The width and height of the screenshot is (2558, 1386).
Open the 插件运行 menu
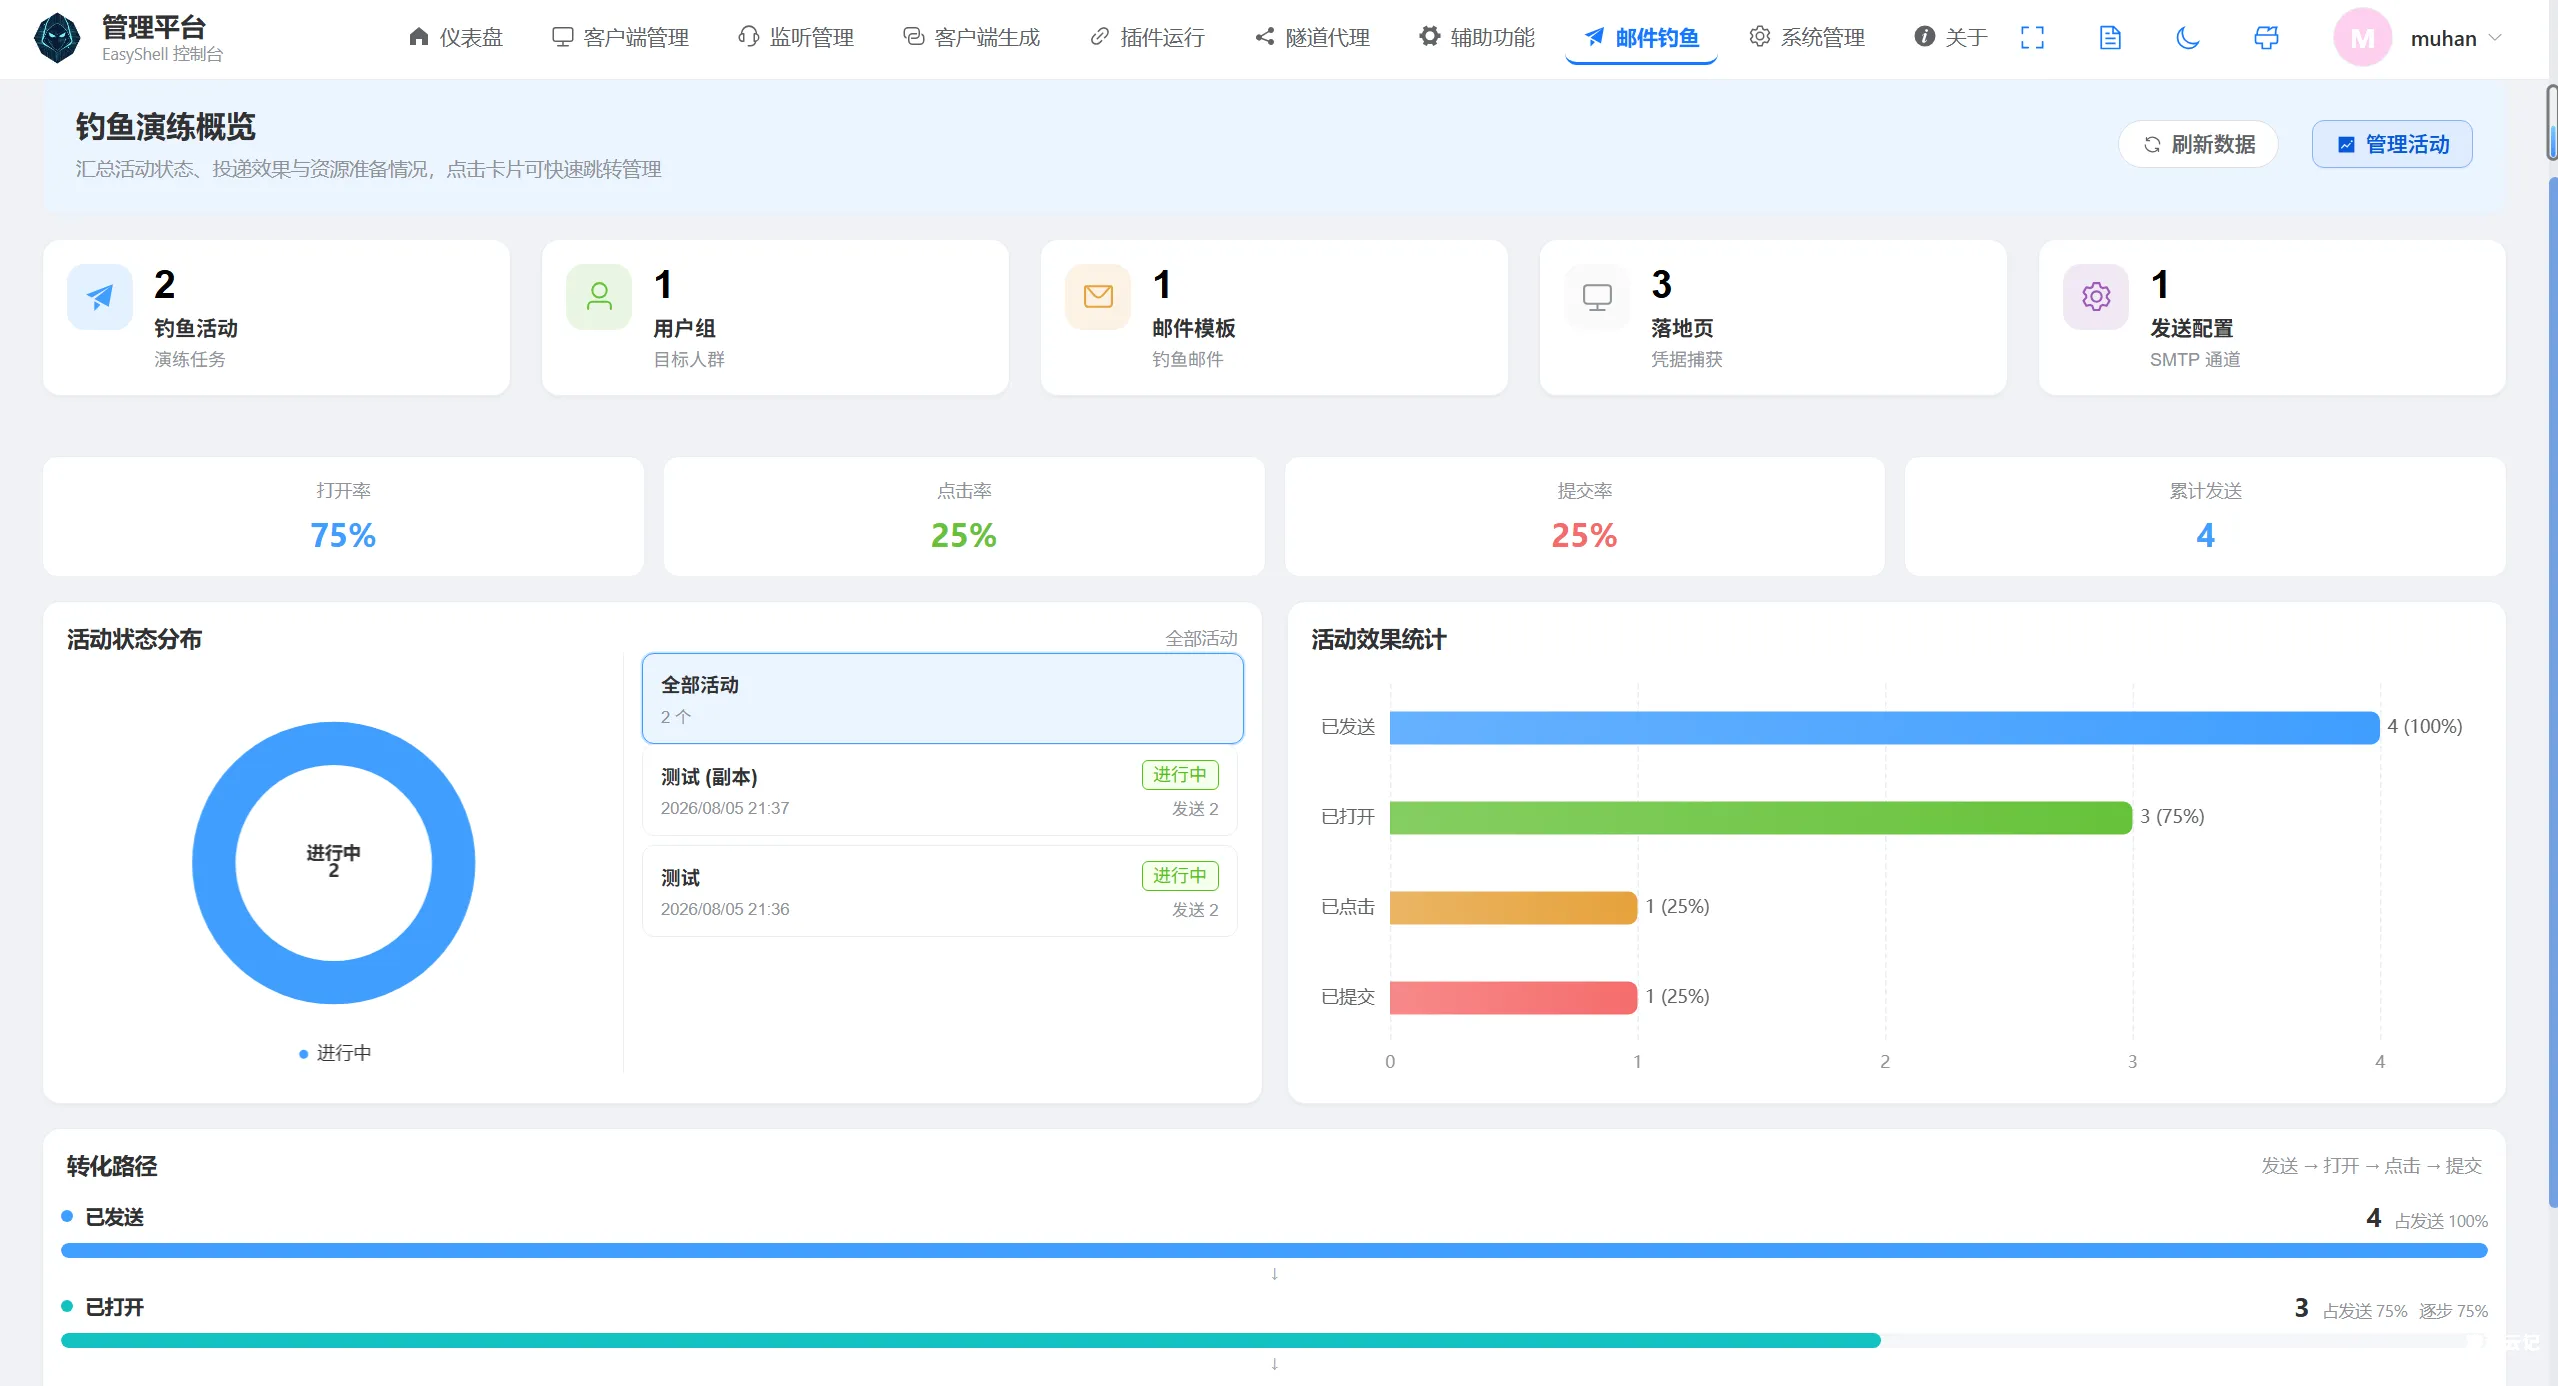pyautogui.click(x=1147, y=38)
